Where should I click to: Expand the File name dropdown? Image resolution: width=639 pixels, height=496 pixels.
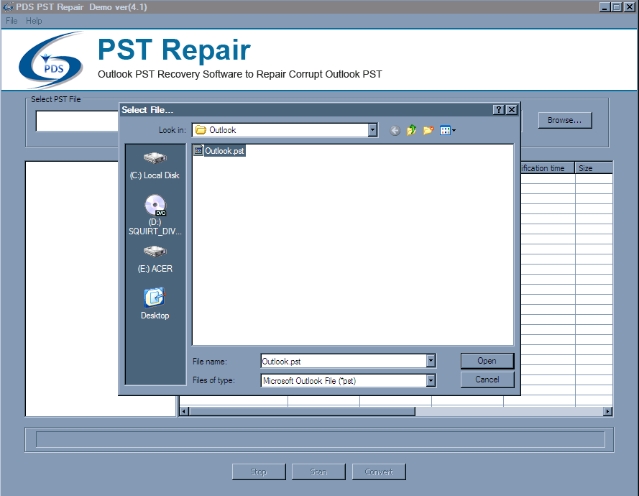(x=431, y=361)
